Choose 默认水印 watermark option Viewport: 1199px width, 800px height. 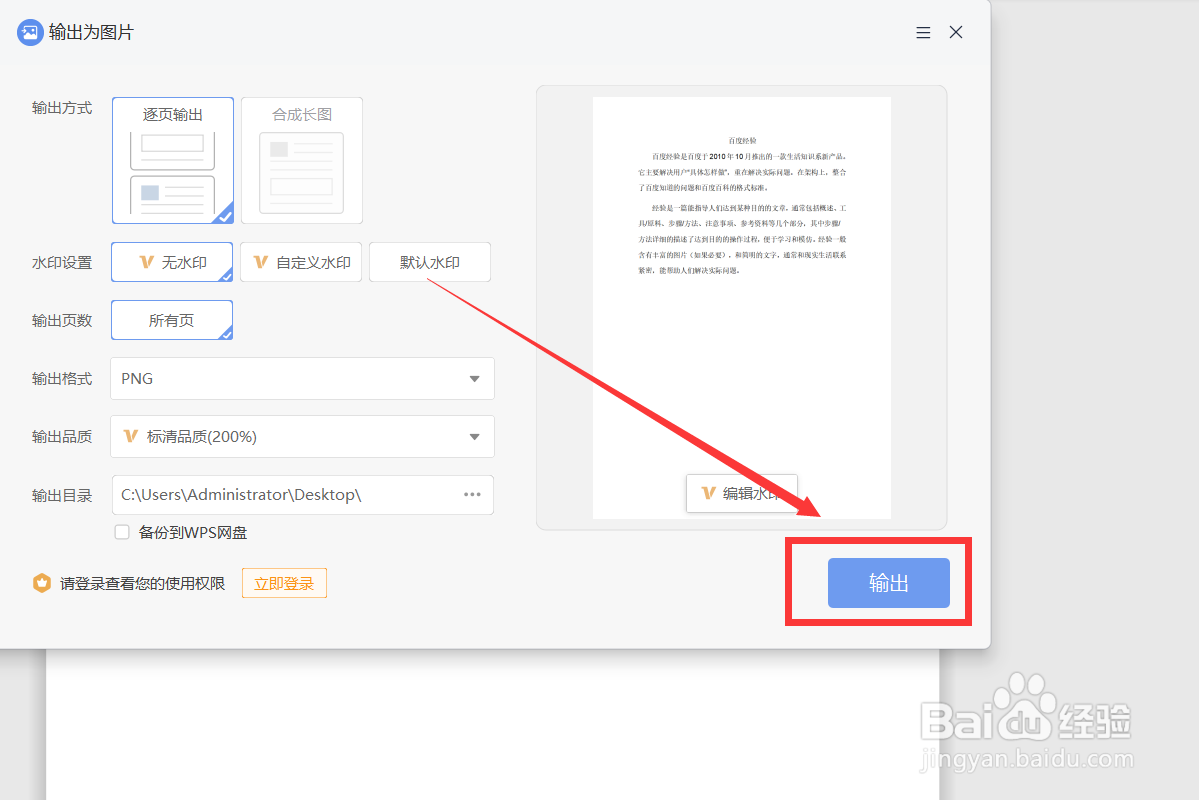[x=430, y=262]
